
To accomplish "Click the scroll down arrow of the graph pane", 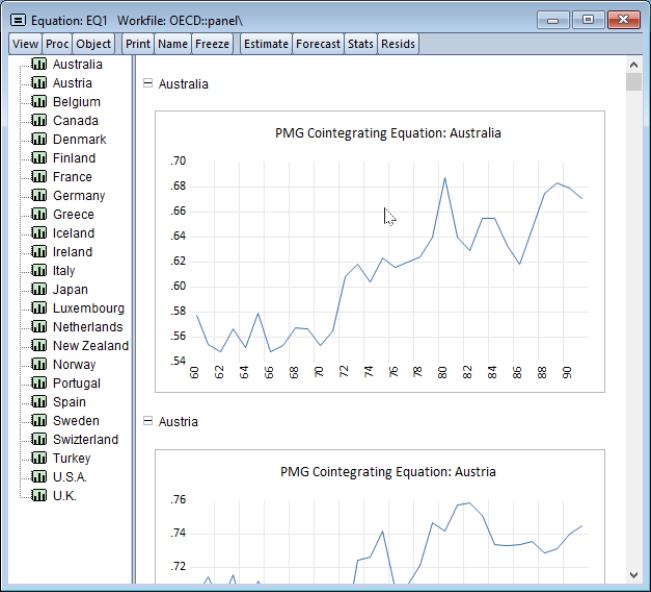I will click(x=633, y=575).
